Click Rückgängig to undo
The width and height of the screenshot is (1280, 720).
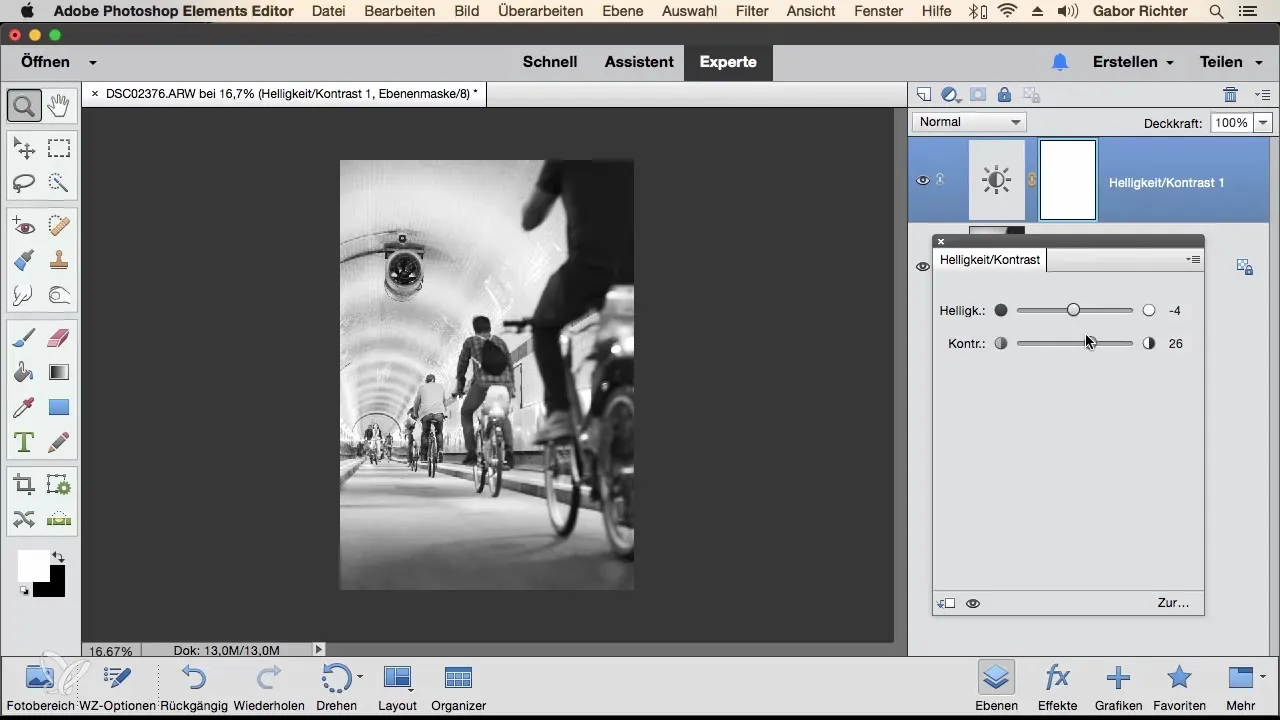[x=193, y=687]
